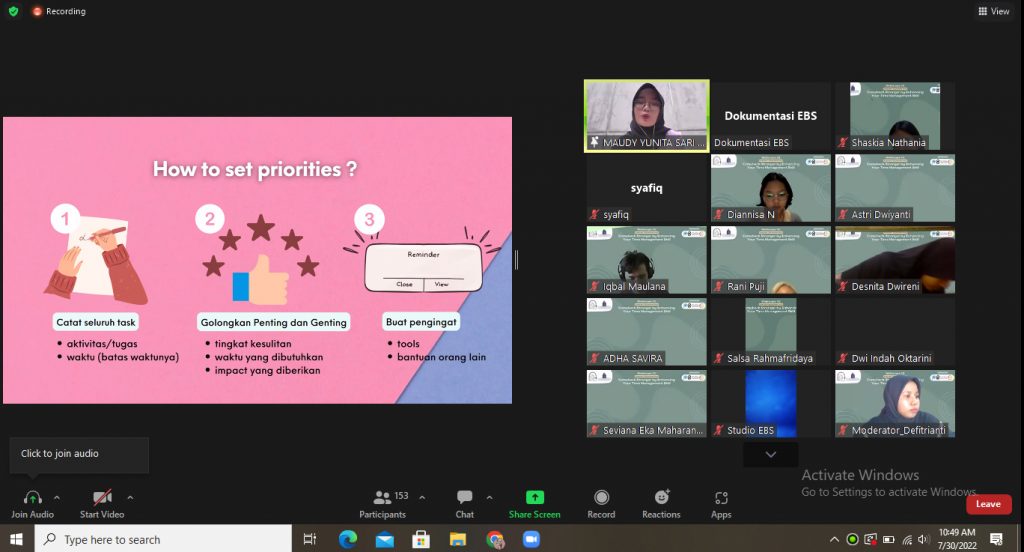The image size is (1024, 552).
Task: Show next page of participant thumbnails
Action: click(x=770, y=454)
